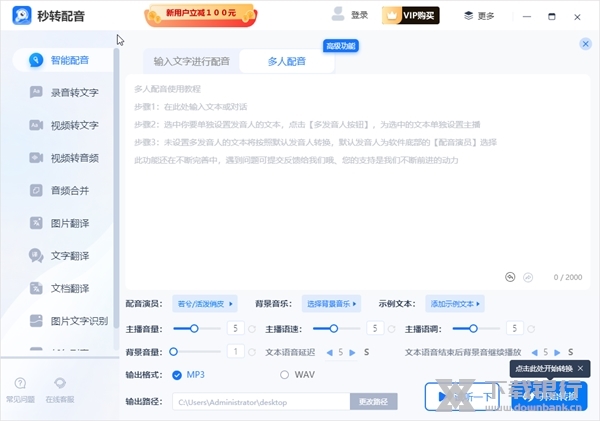Screen dimensions: 600x421
Task: Adjust the 主播语调 slider handle
Action: (473, 329)
